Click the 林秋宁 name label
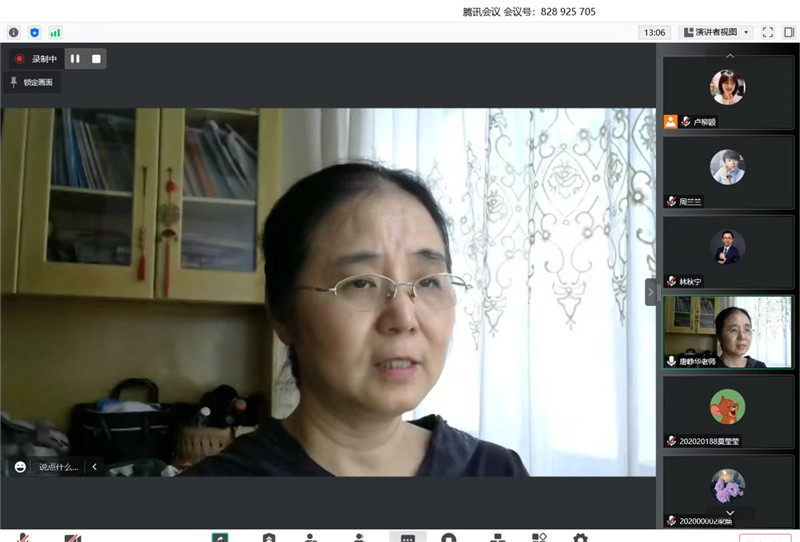 [690, 282]
